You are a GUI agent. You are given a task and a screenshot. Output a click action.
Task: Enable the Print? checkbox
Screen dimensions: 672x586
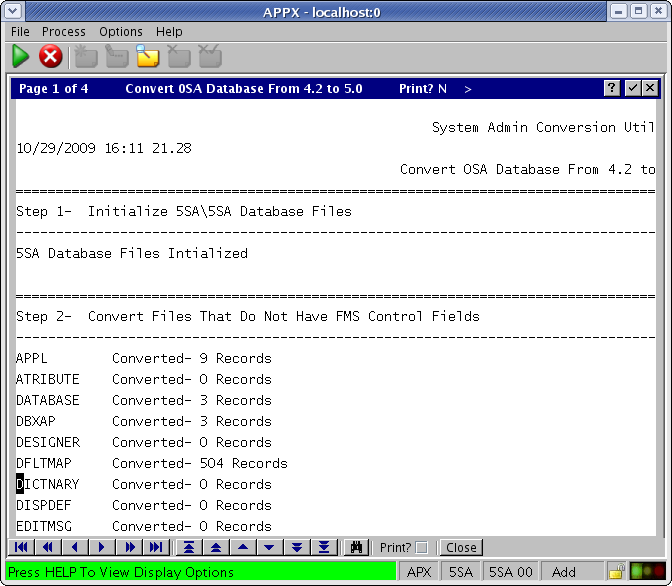pos(421,547)
